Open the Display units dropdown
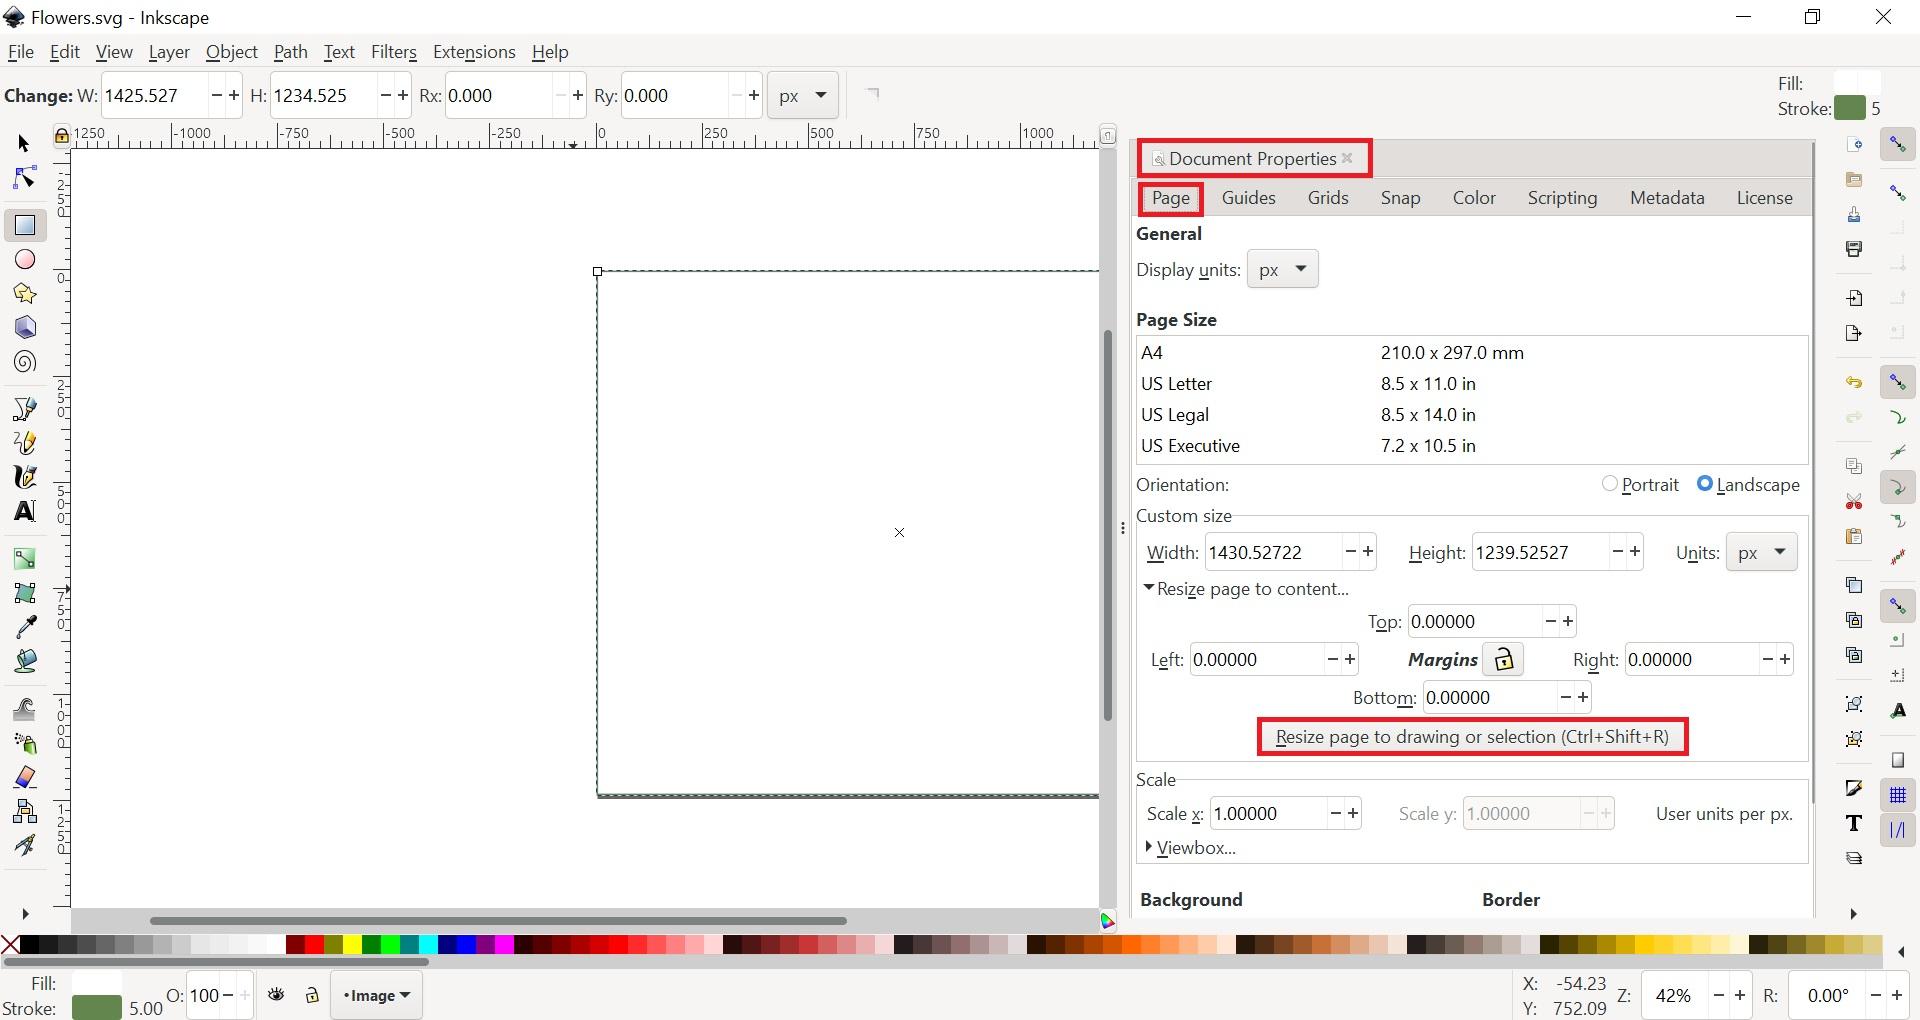Image resolution: width=1920 pixels, height=1020 pixels. click(x=1283, y=269)
